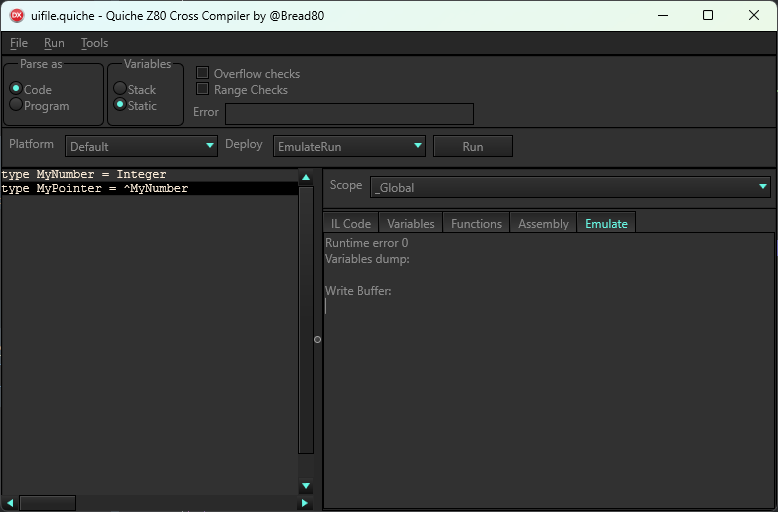Switch to the Variables tab
778x512 pixels.
(411, 223)
